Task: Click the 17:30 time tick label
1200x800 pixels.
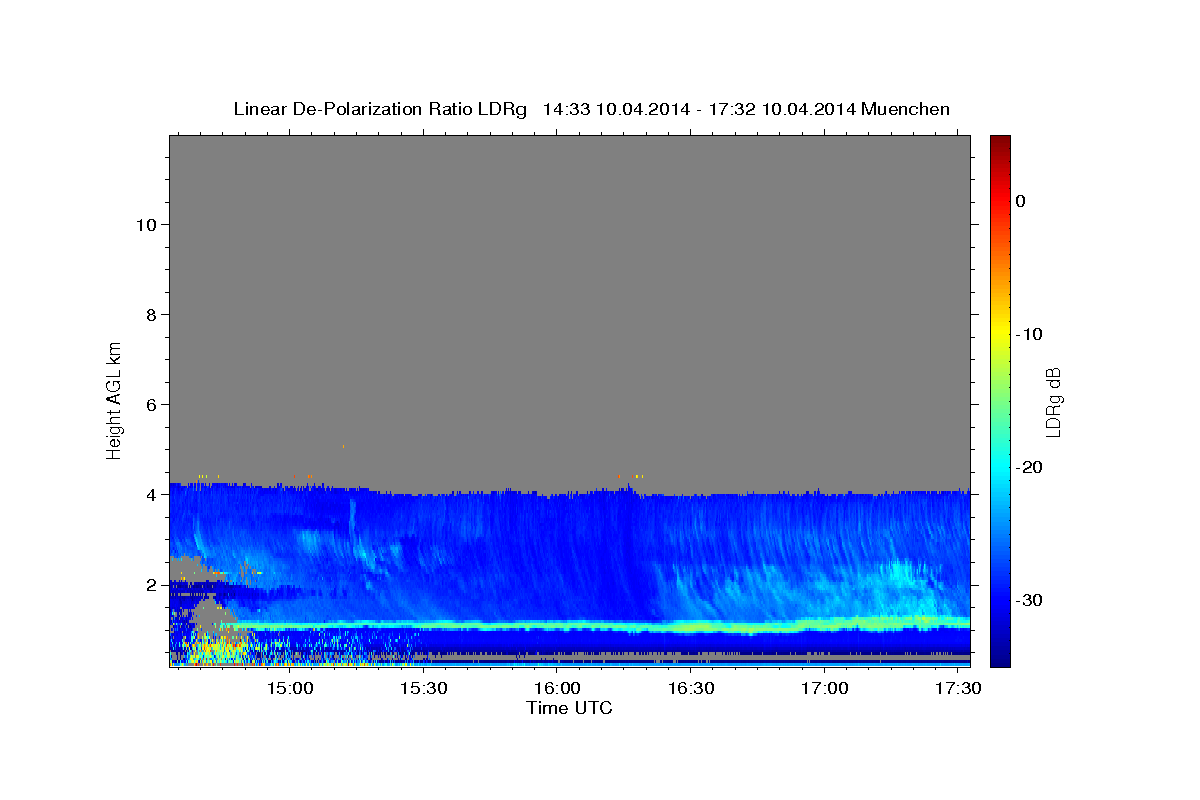Action: (958, 689)
